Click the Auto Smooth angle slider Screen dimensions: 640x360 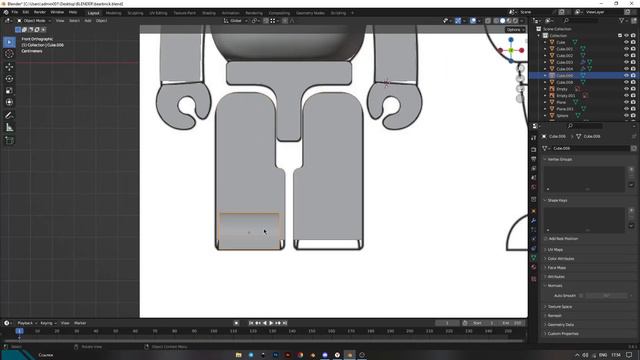[x=607, y=296]
